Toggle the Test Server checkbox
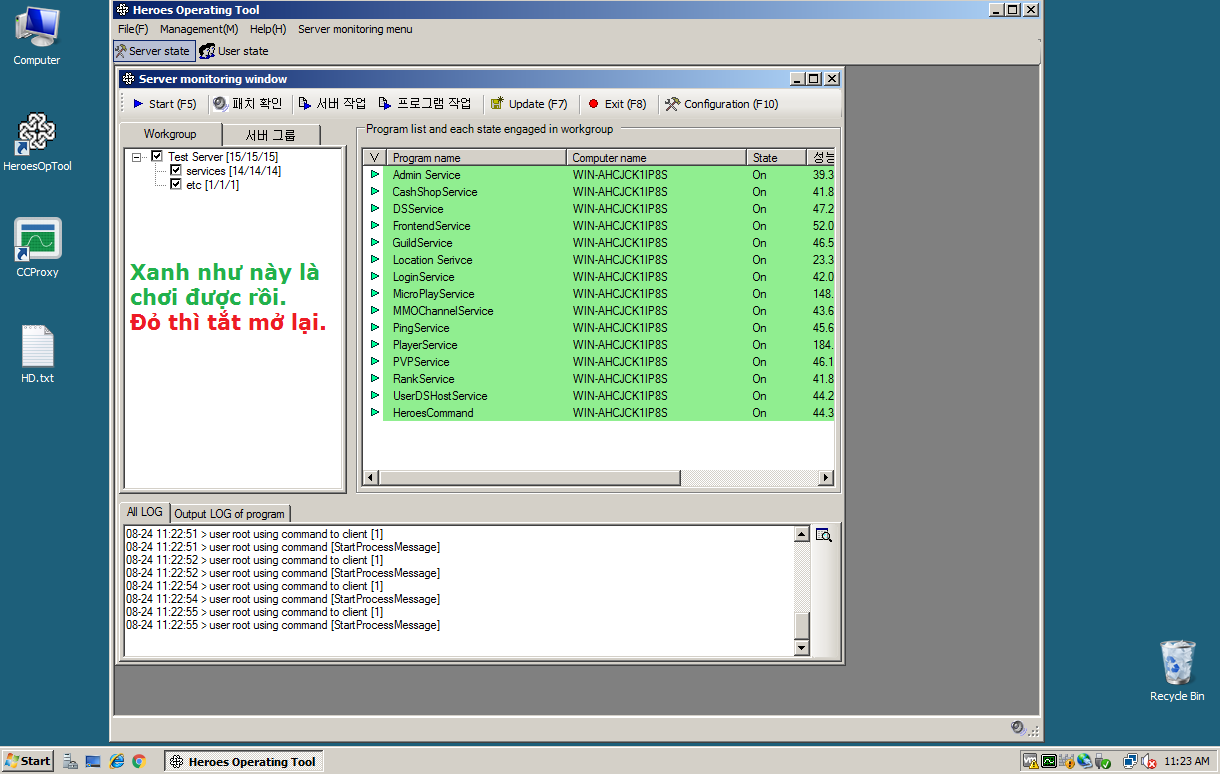 coord(157,156)
